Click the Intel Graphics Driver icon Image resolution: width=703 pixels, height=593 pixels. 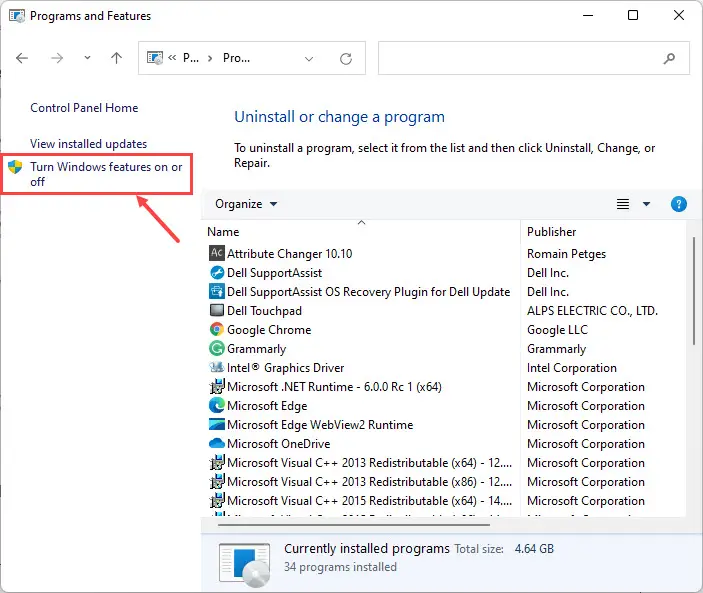[217, 368]
